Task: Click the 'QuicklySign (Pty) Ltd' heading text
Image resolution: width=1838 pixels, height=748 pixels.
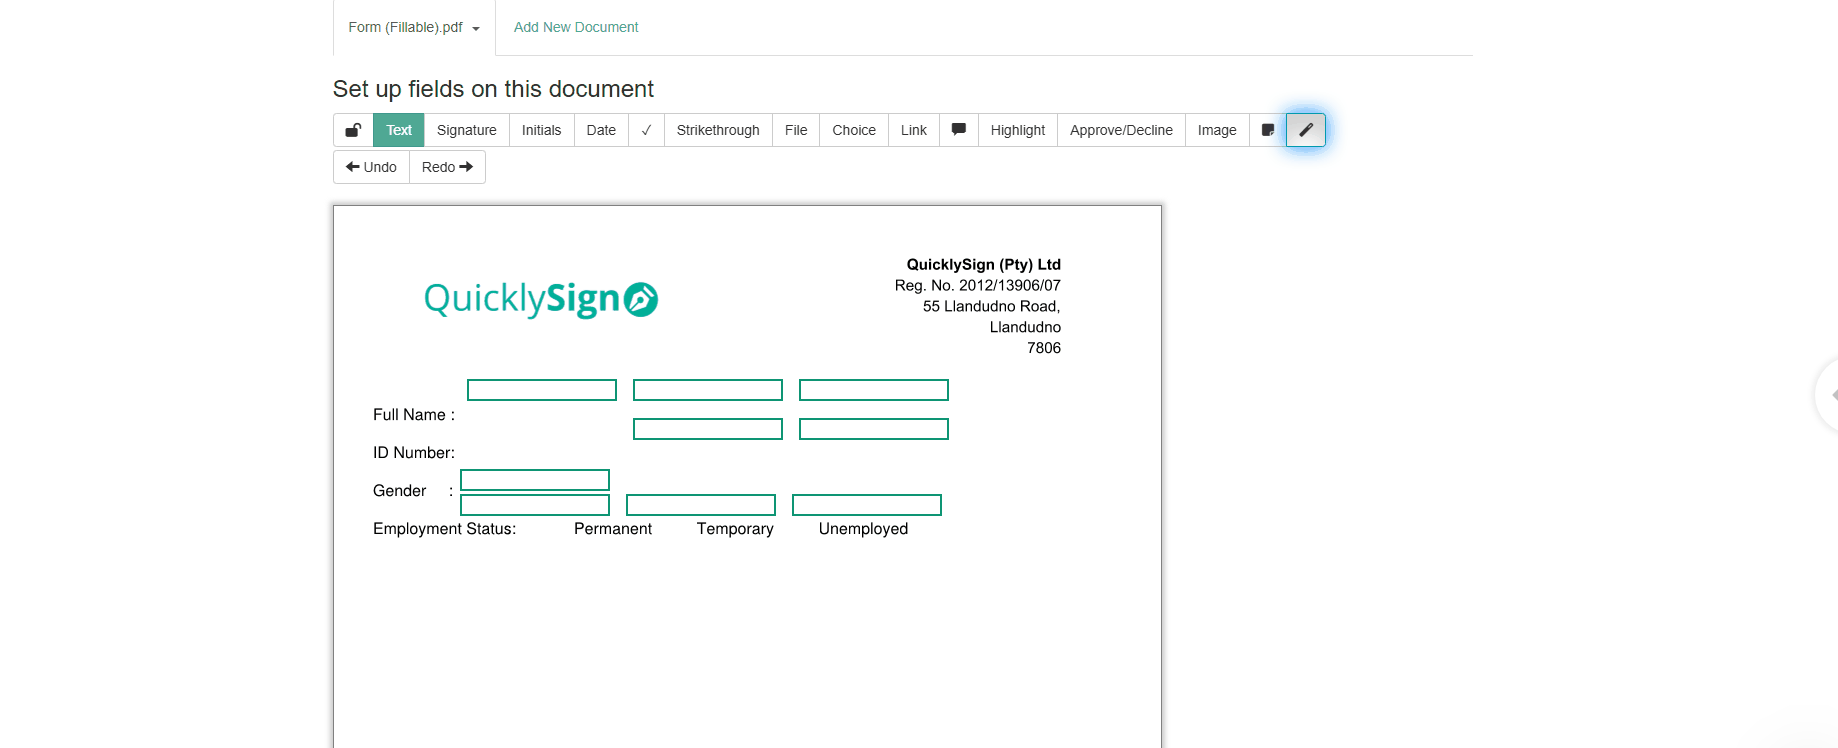Action: [984, 264]
